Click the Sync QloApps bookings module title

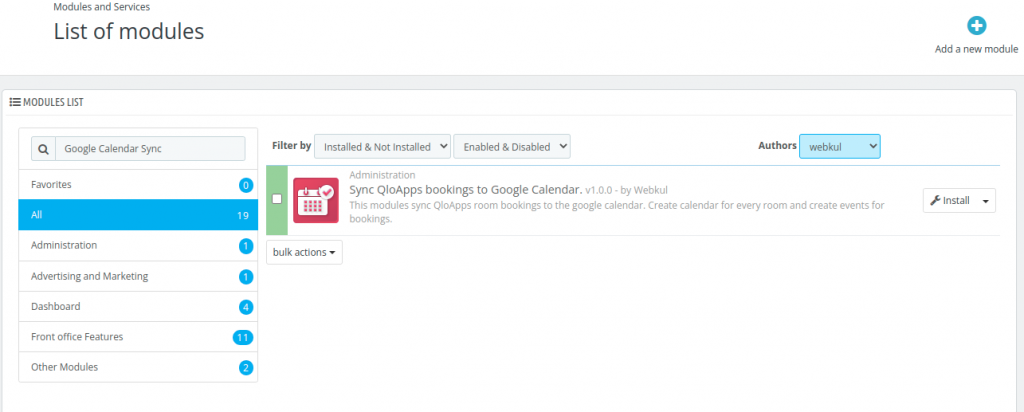[466, 189]
